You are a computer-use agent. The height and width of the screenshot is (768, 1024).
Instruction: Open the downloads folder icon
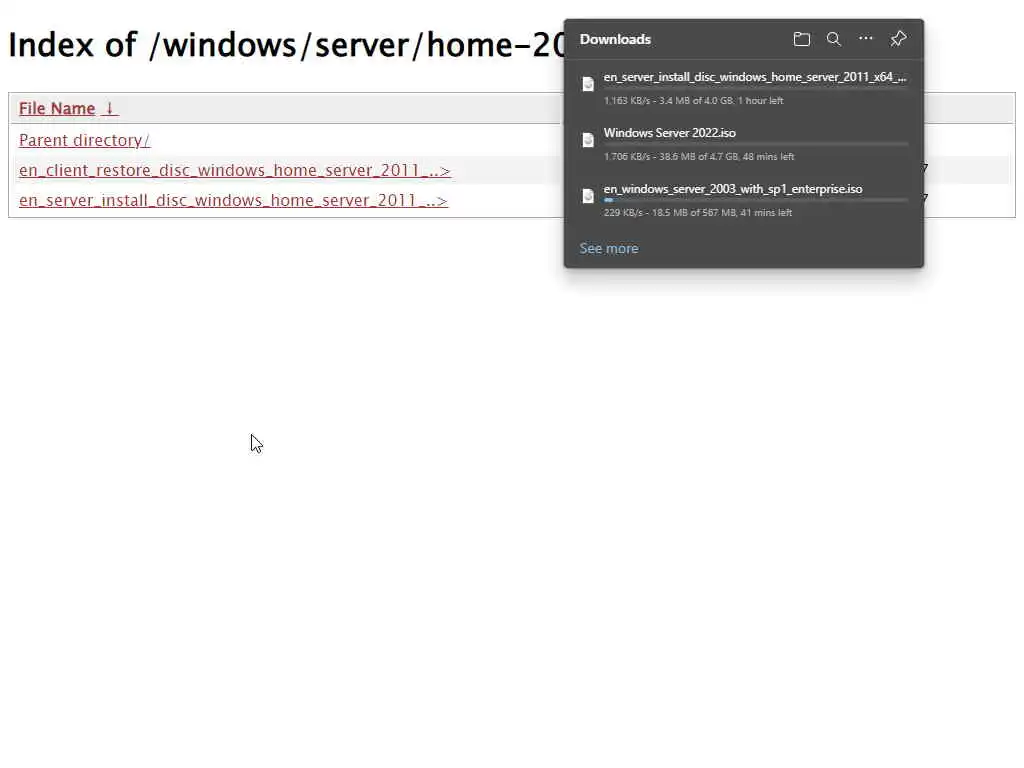[x=801, y=39]
